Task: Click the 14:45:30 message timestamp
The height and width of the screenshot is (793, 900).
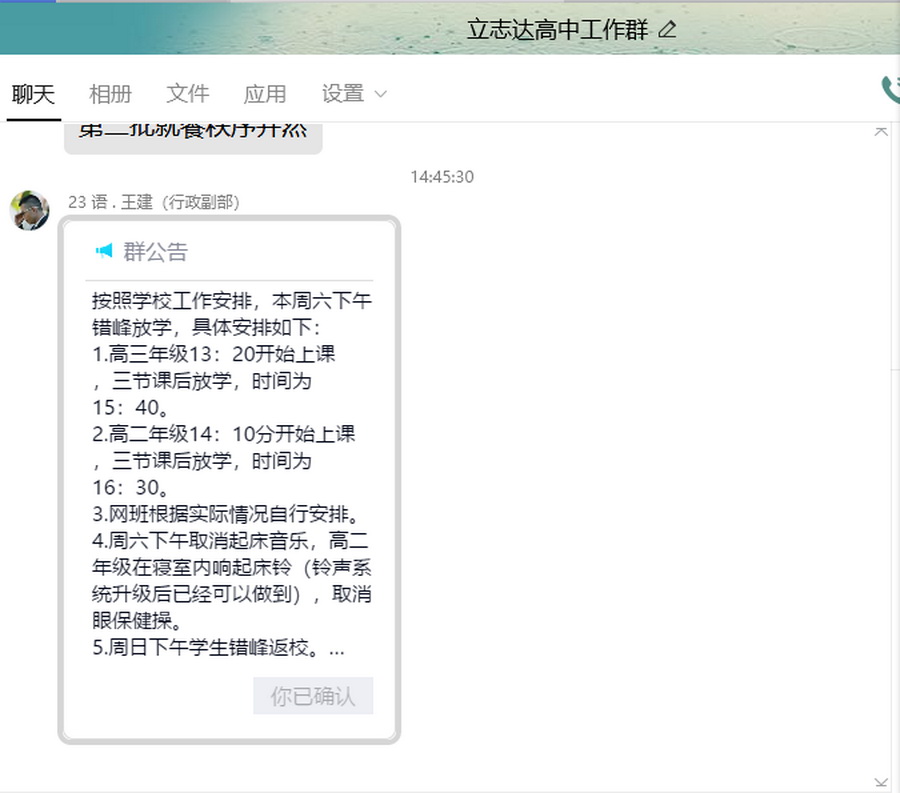Action: point(442,177)
